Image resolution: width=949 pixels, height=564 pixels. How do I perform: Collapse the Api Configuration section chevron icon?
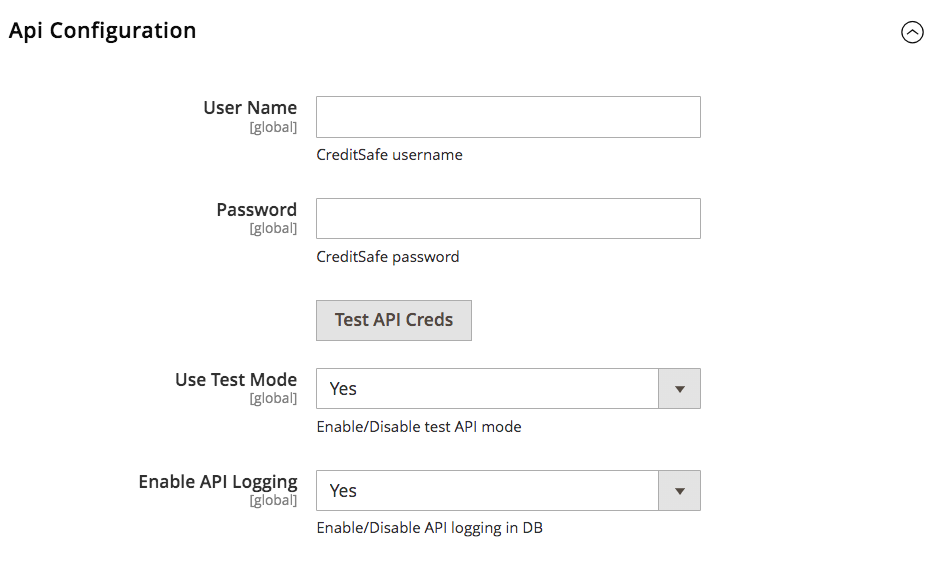pyautogui.click(x=912, y=32)
